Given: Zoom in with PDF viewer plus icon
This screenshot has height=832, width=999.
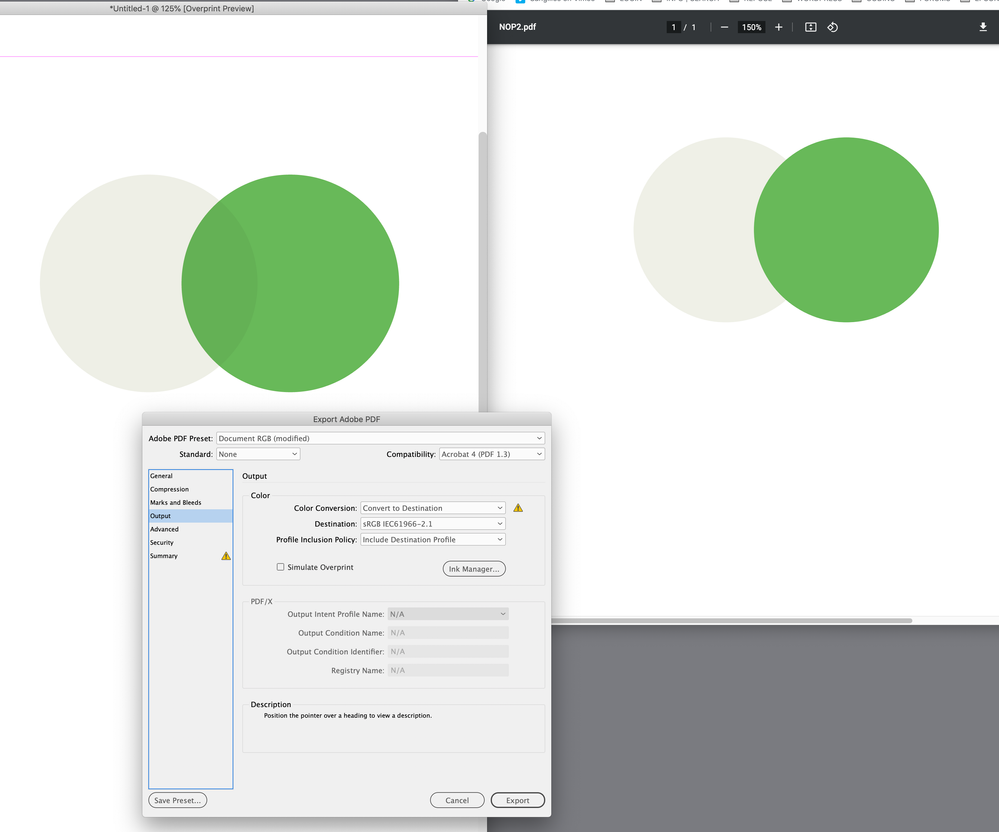Looking at the screenshot, I should (x=779, y=27).
